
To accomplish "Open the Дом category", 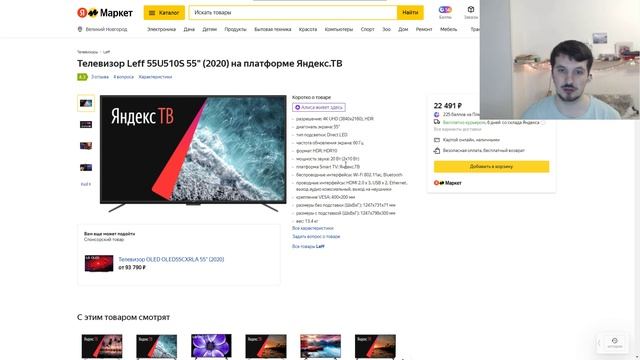I will [403, 29].
